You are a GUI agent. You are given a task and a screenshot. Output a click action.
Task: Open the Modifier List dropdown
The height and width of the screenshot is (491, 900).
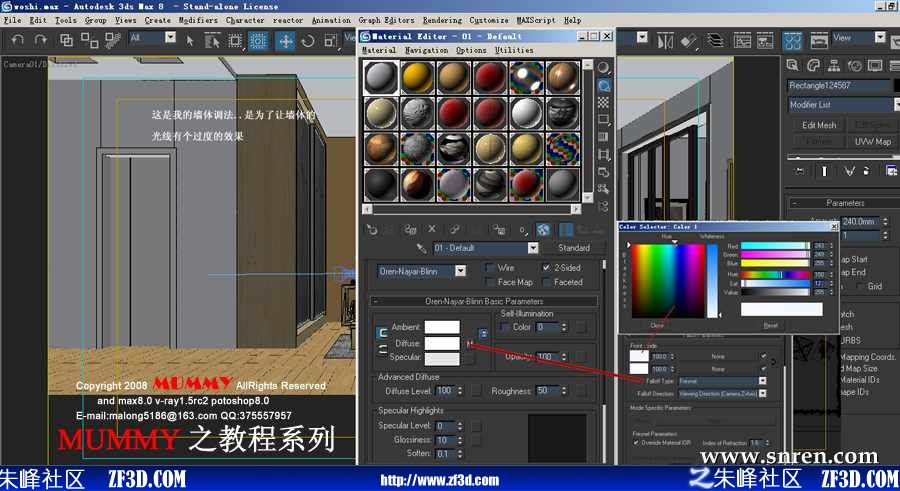843,105
